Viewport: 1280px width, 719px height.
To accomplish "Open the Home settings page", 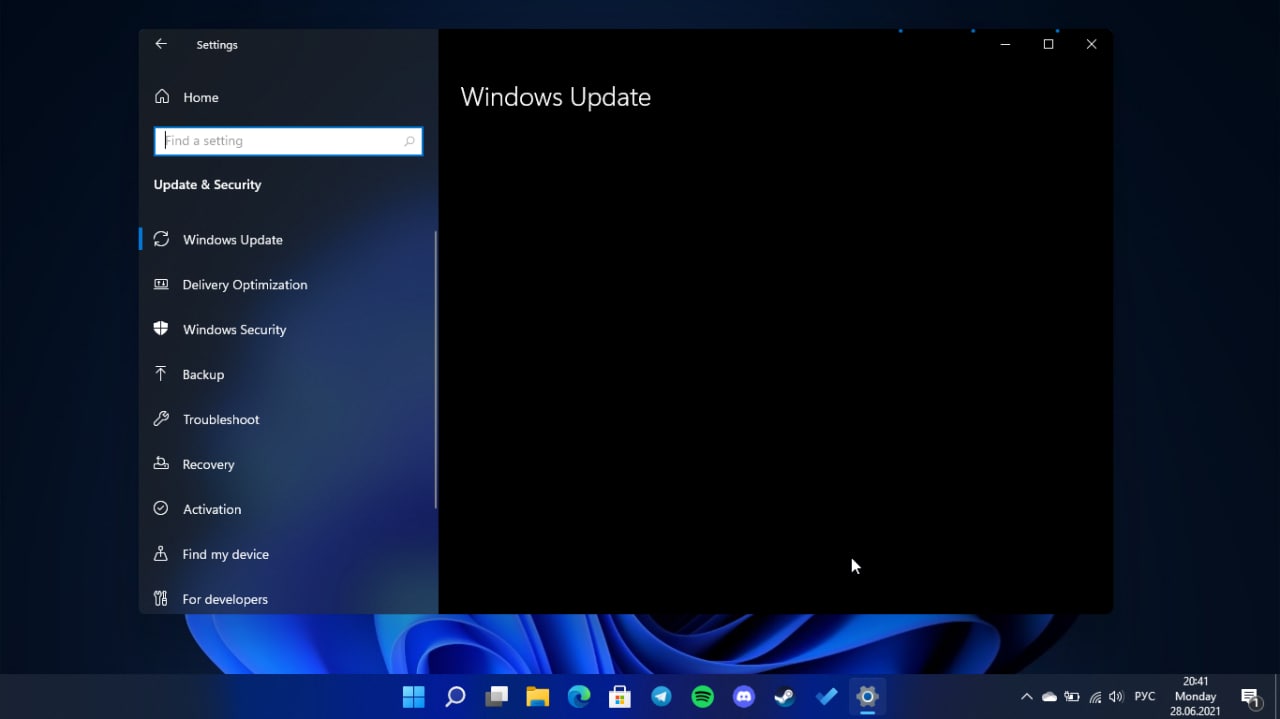I will 288,97.
